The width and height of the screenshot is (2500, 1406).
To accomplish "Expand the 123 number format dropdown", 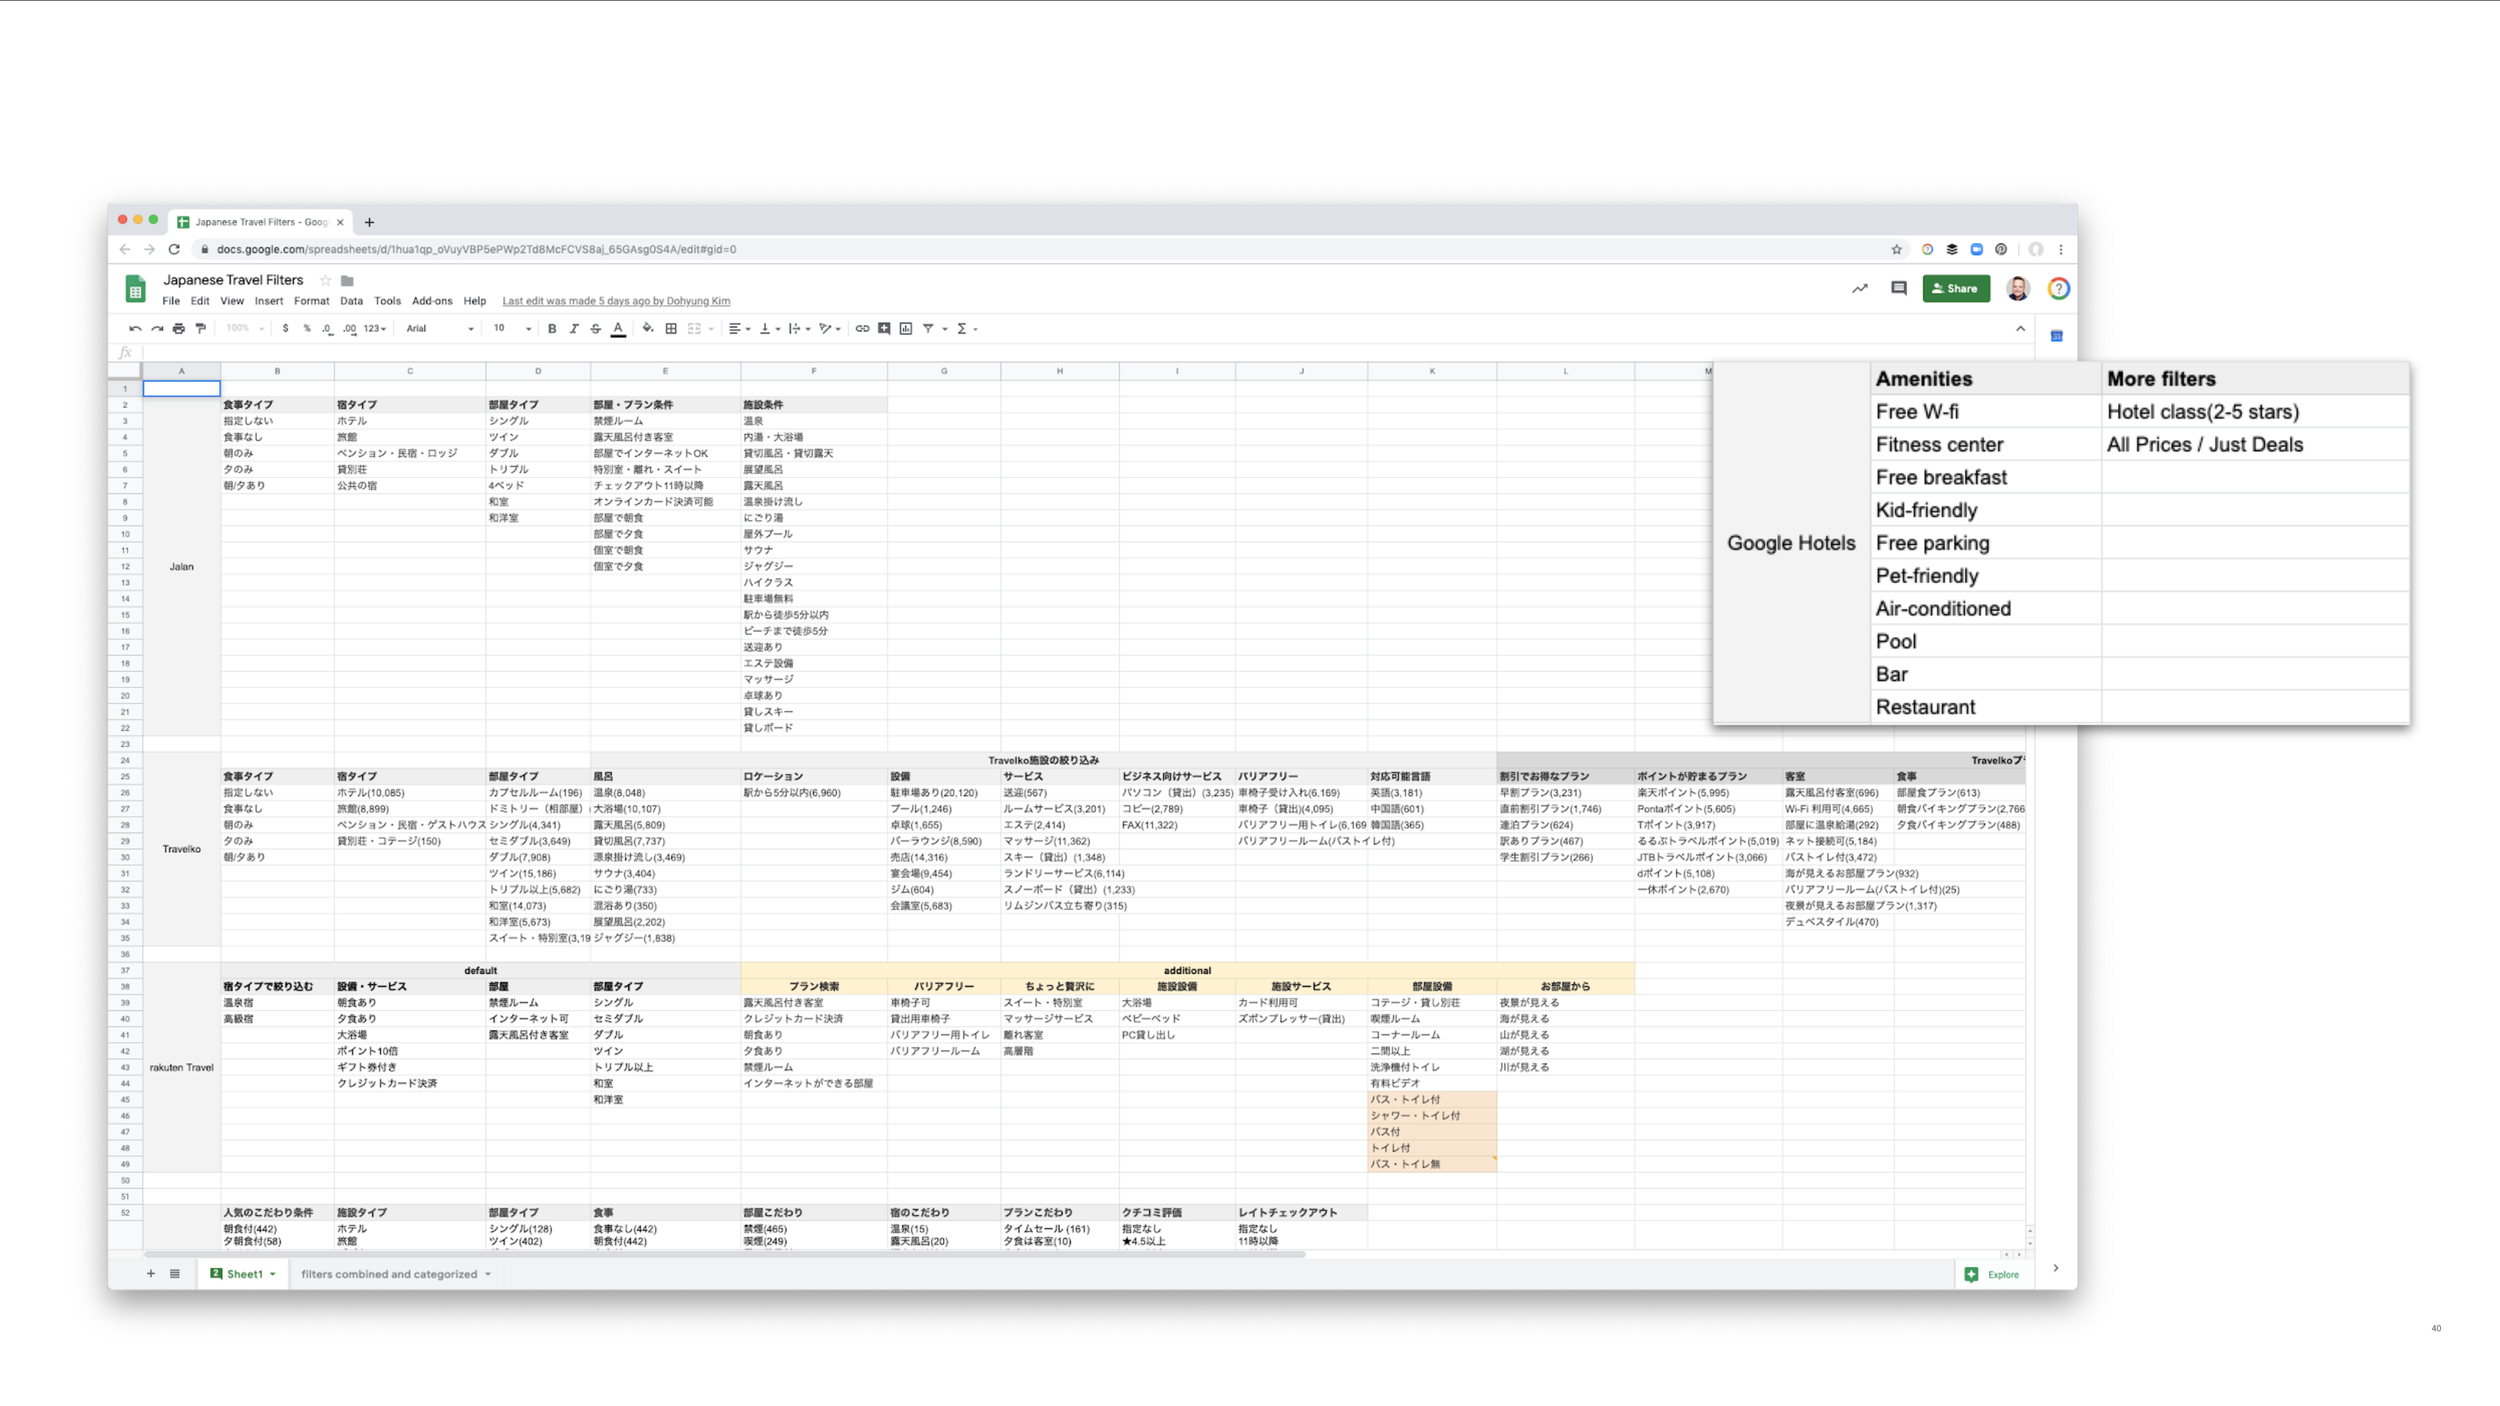I will coord(375,328).
